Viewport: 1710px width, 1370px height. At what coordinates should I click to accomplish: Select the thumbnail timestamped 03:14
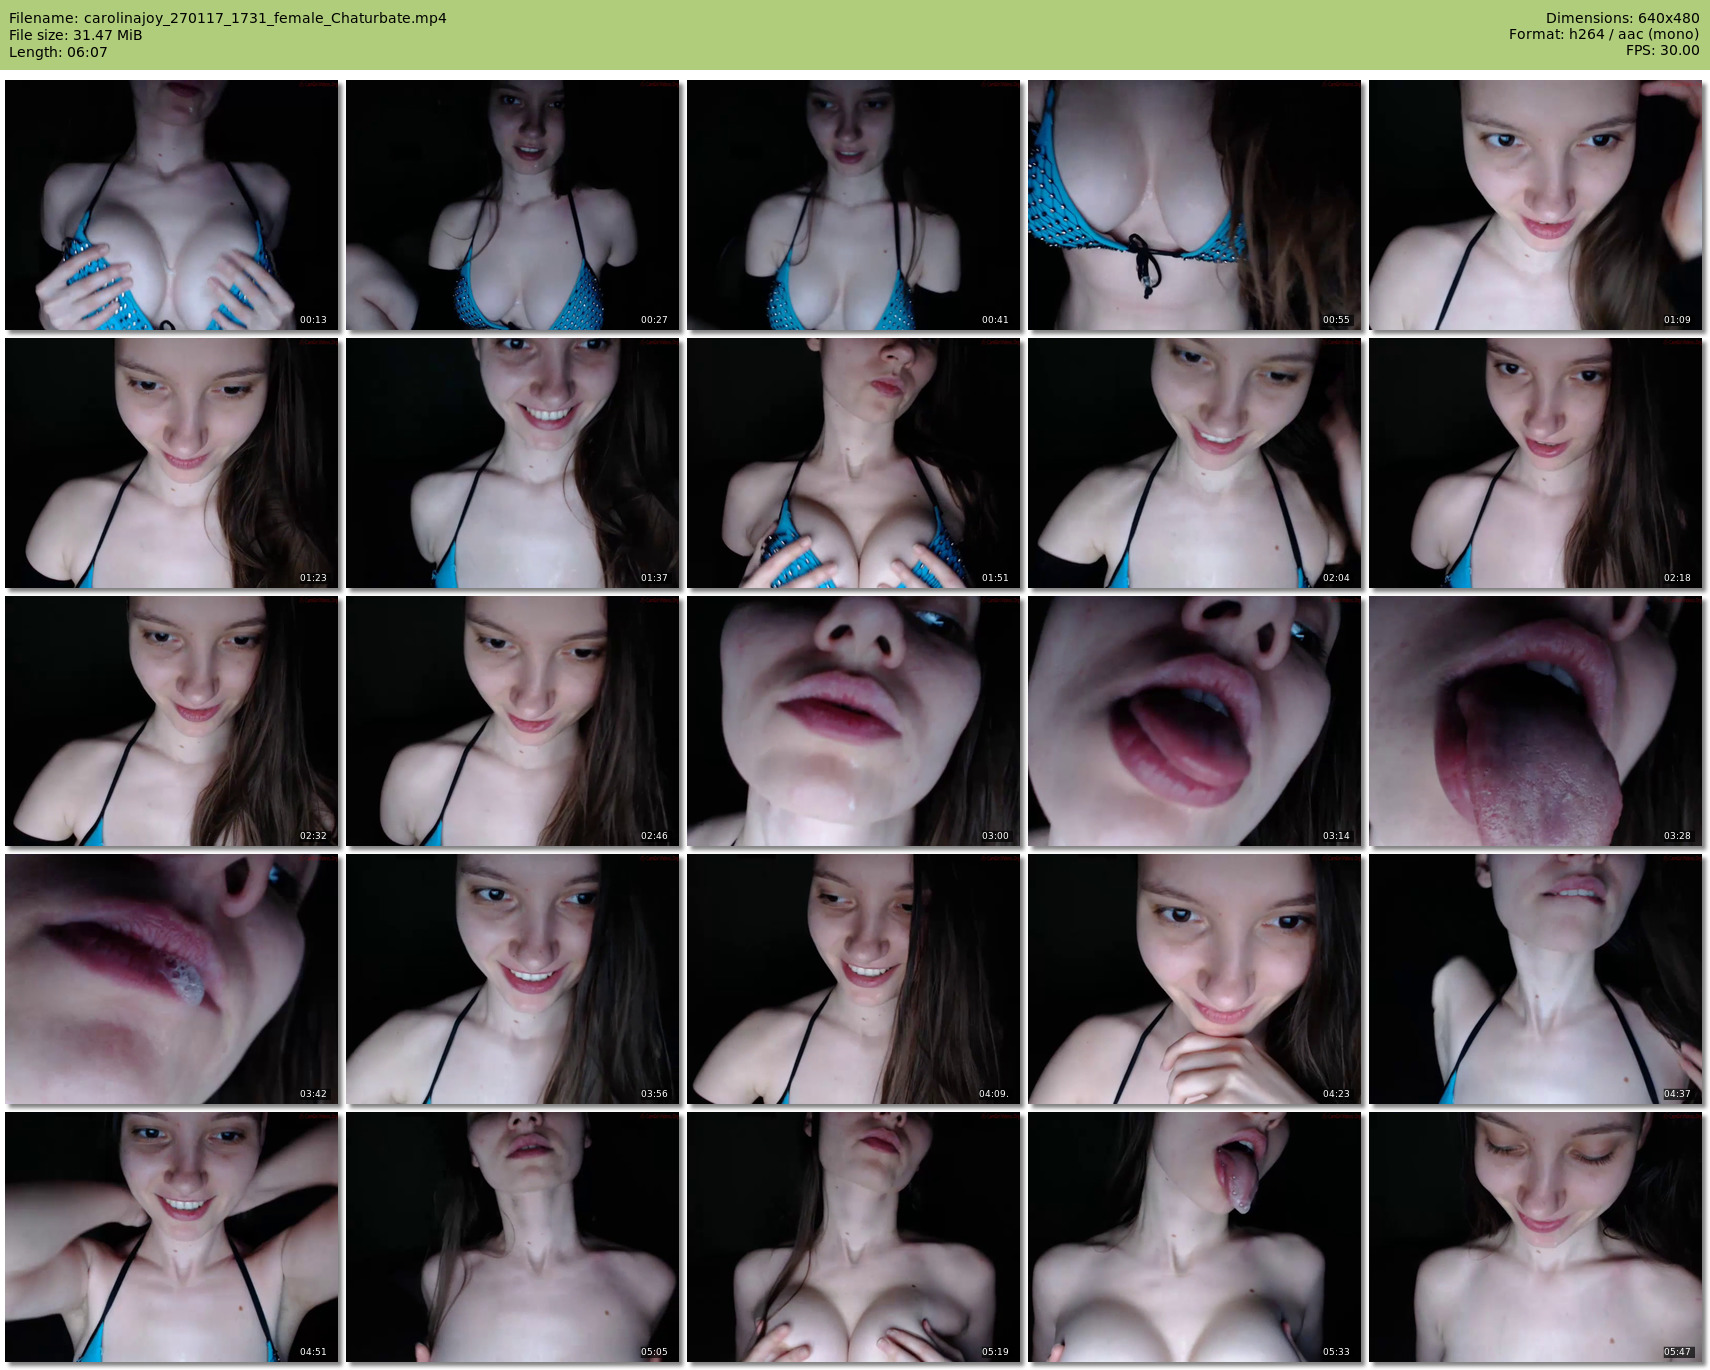(x=1195, y=721)
